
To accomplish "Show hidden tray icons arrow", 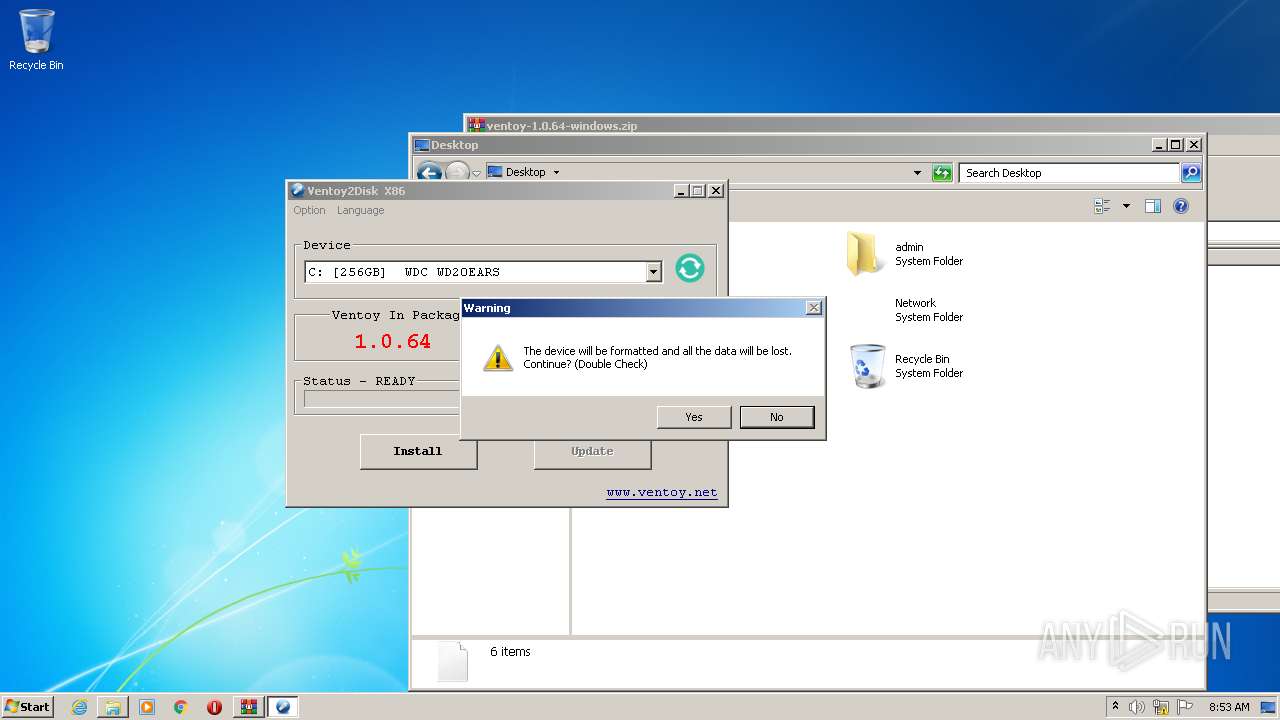I will (1115, 706).
